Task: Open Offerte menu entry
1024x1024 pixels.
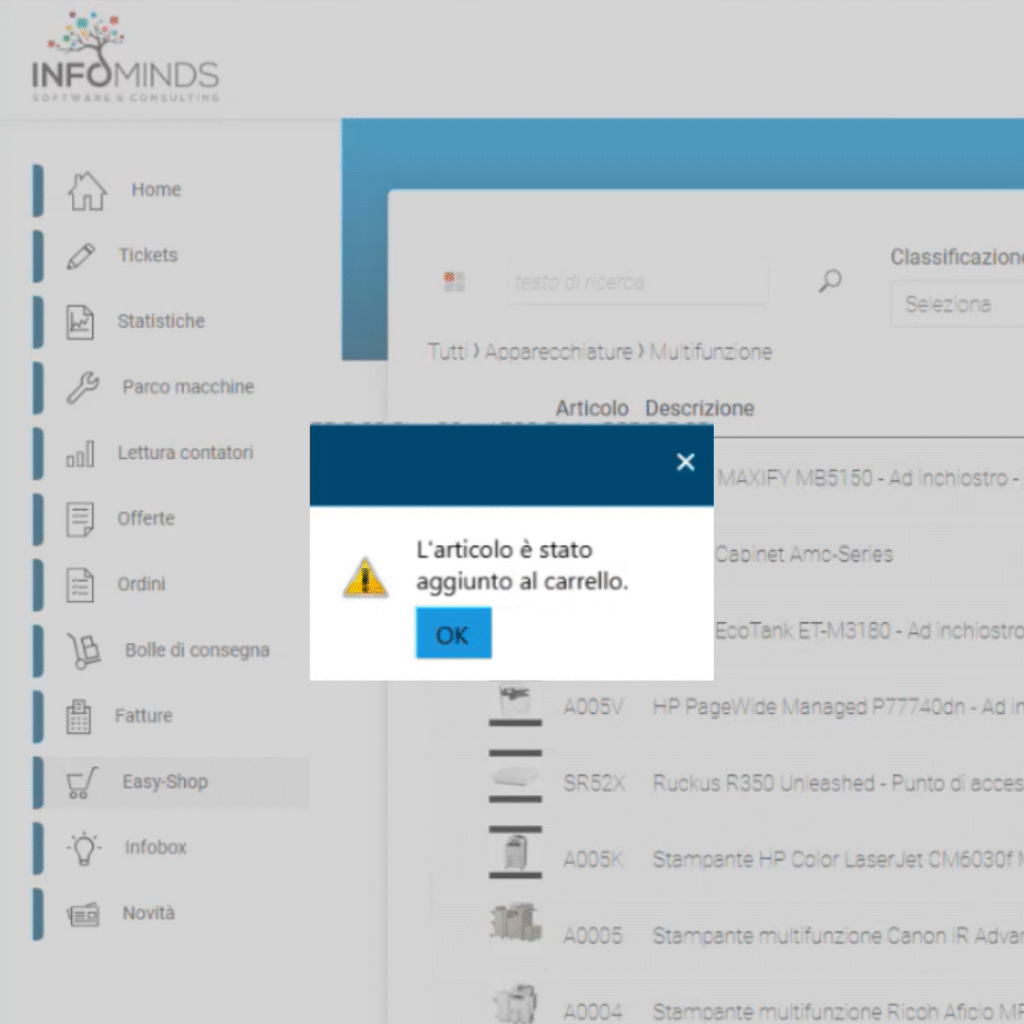Action: [x=146, y=518]
